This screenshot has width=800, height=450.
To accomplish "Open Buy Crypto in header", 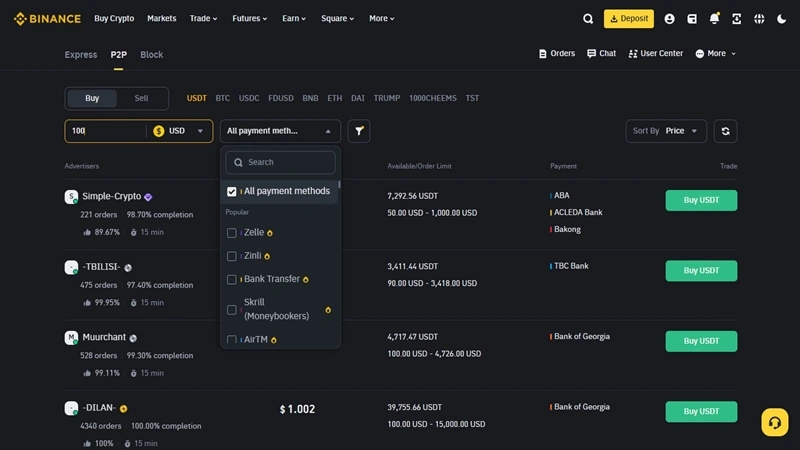I will coord(114,18).
